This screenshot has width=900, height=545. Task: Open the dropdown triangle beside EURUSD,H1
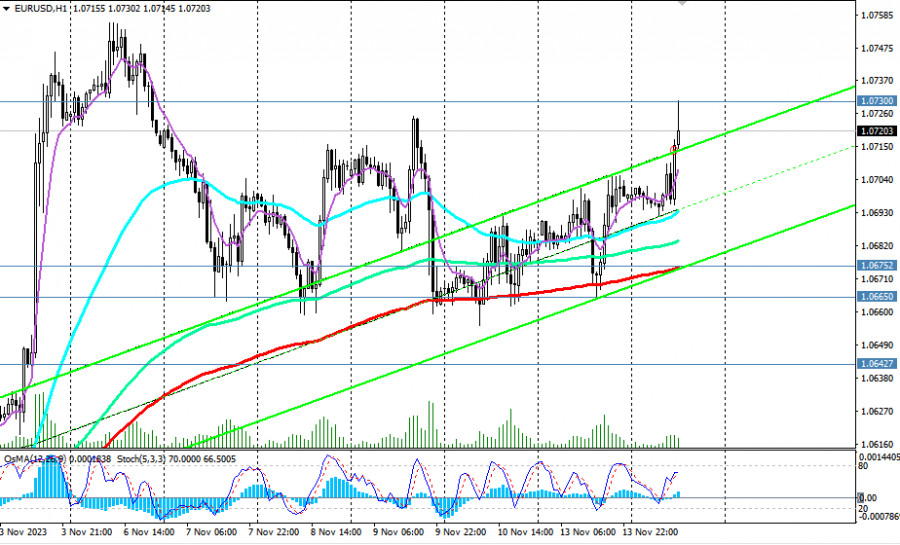[6, 9]
